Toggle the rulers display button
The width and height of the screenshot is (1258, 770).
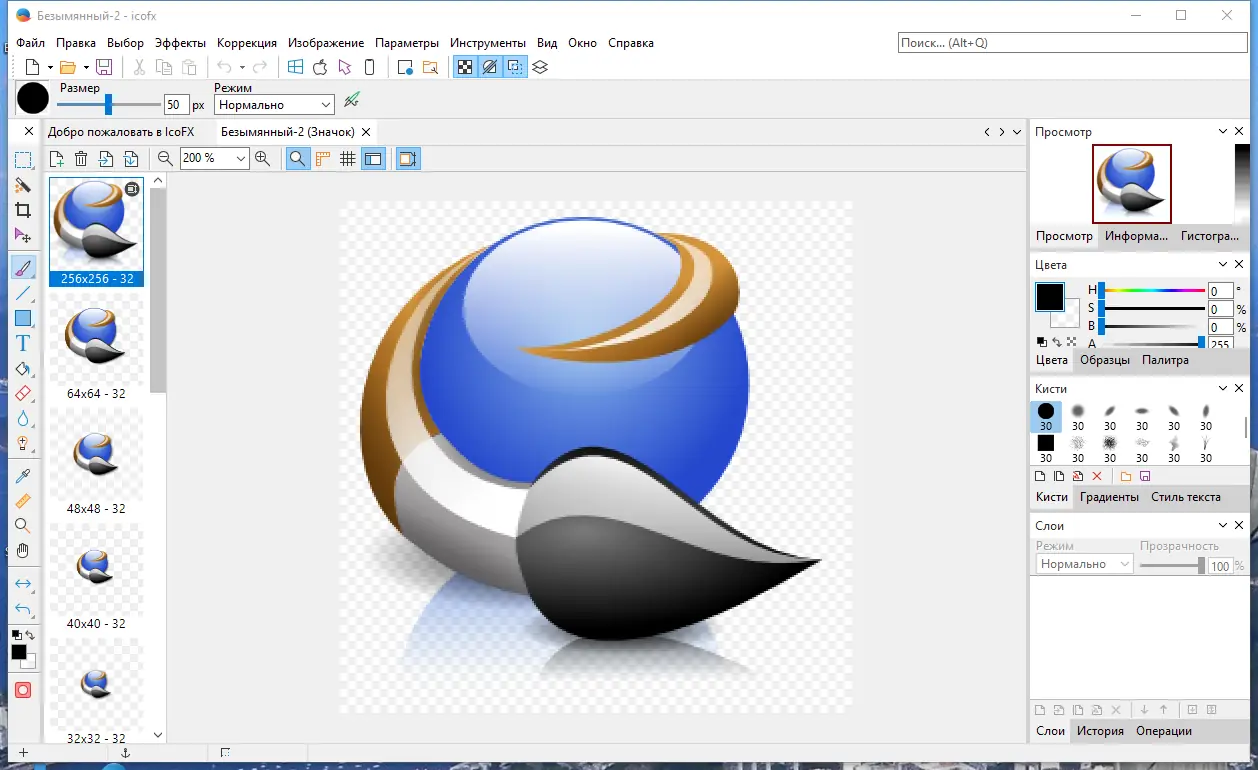pyautogui.click(x=323, y=158)
